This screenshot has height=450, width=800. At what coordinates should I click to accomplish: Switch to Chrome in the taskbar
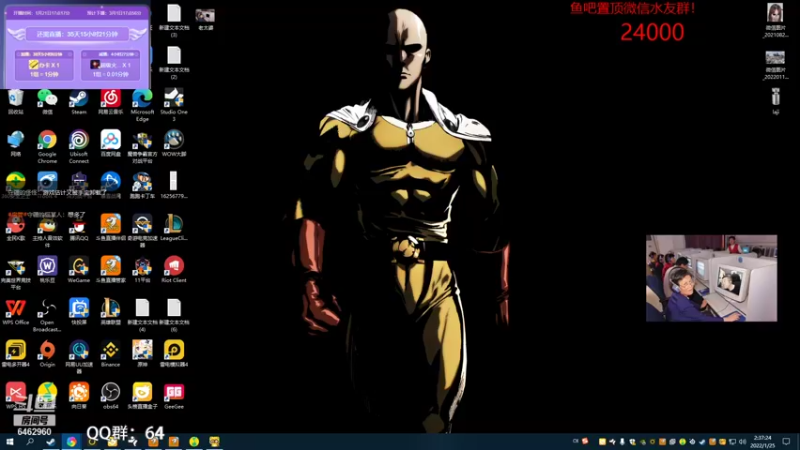pos(71,442)
